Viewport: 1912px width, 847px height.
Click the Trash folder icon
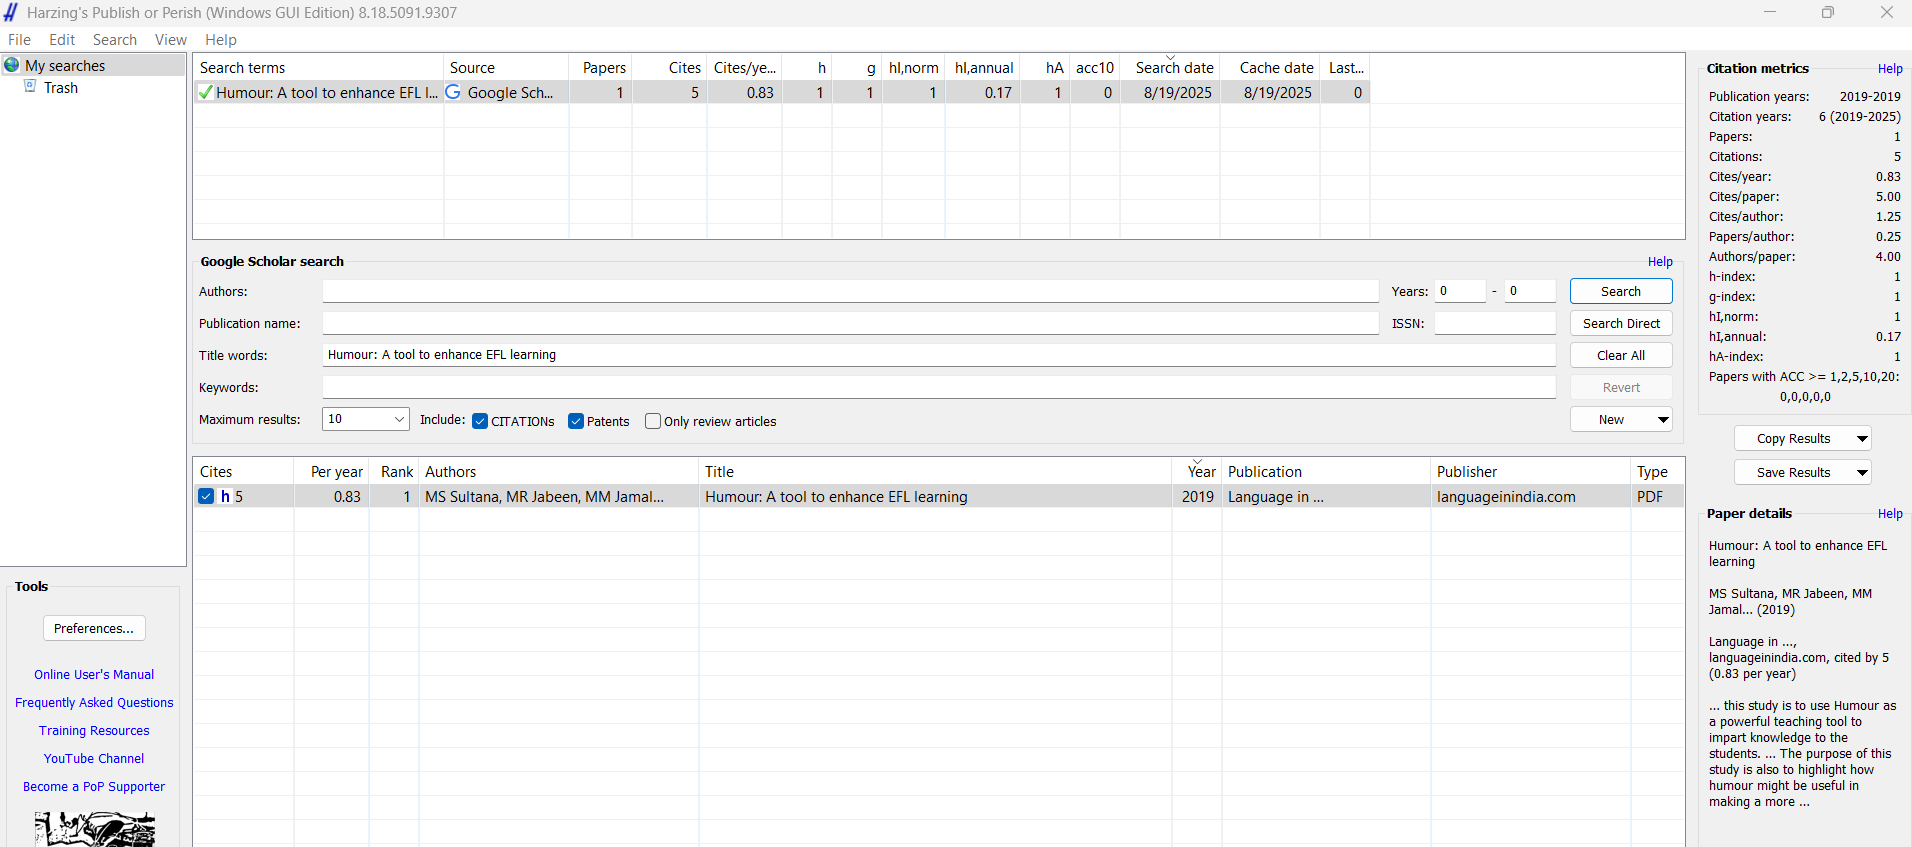[30, 87]
